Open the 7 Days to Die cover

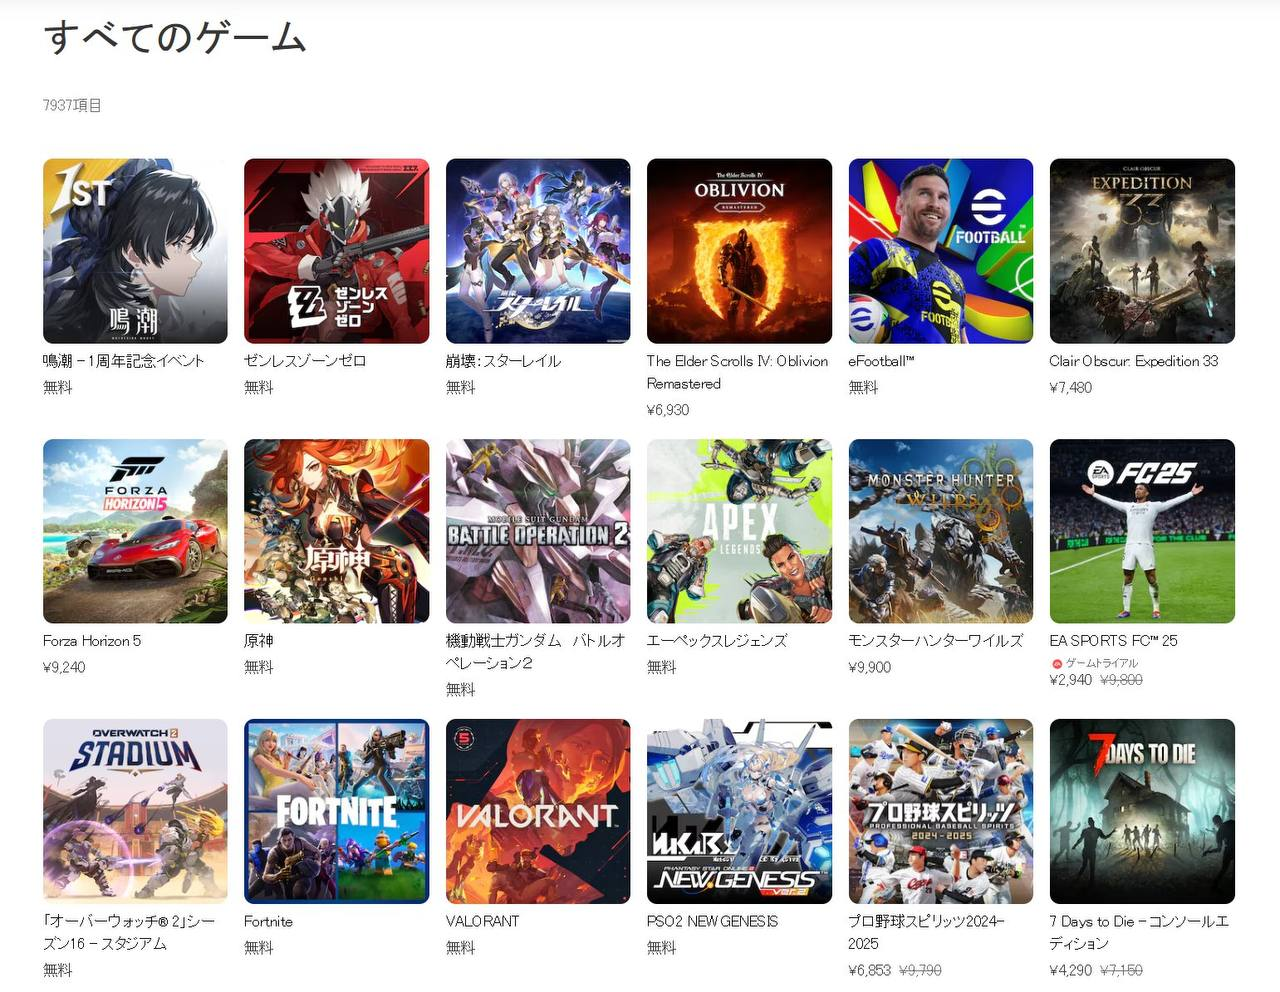(x=1142, y=811)
